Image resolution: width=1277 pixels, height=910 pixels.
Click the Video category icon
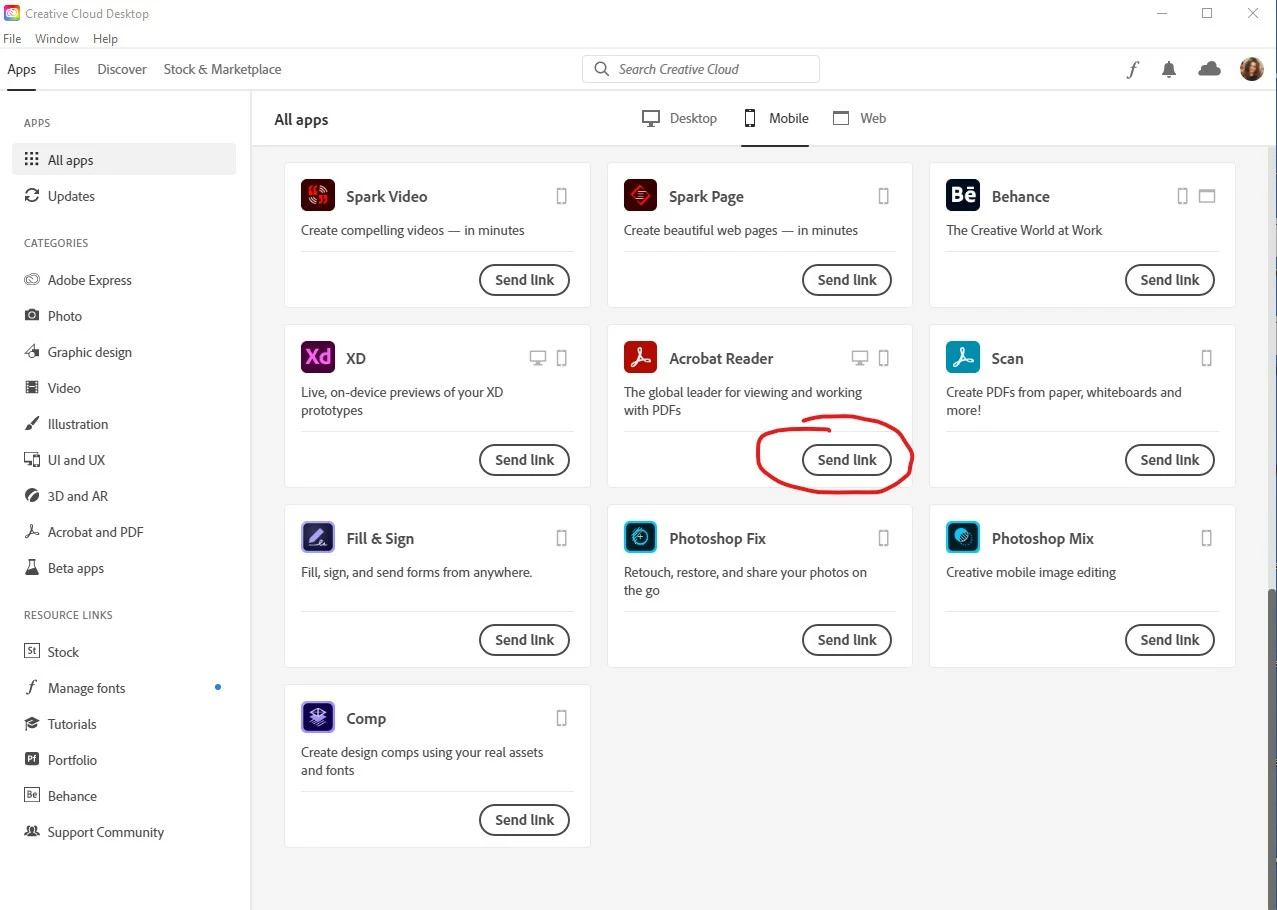point(32,388)
